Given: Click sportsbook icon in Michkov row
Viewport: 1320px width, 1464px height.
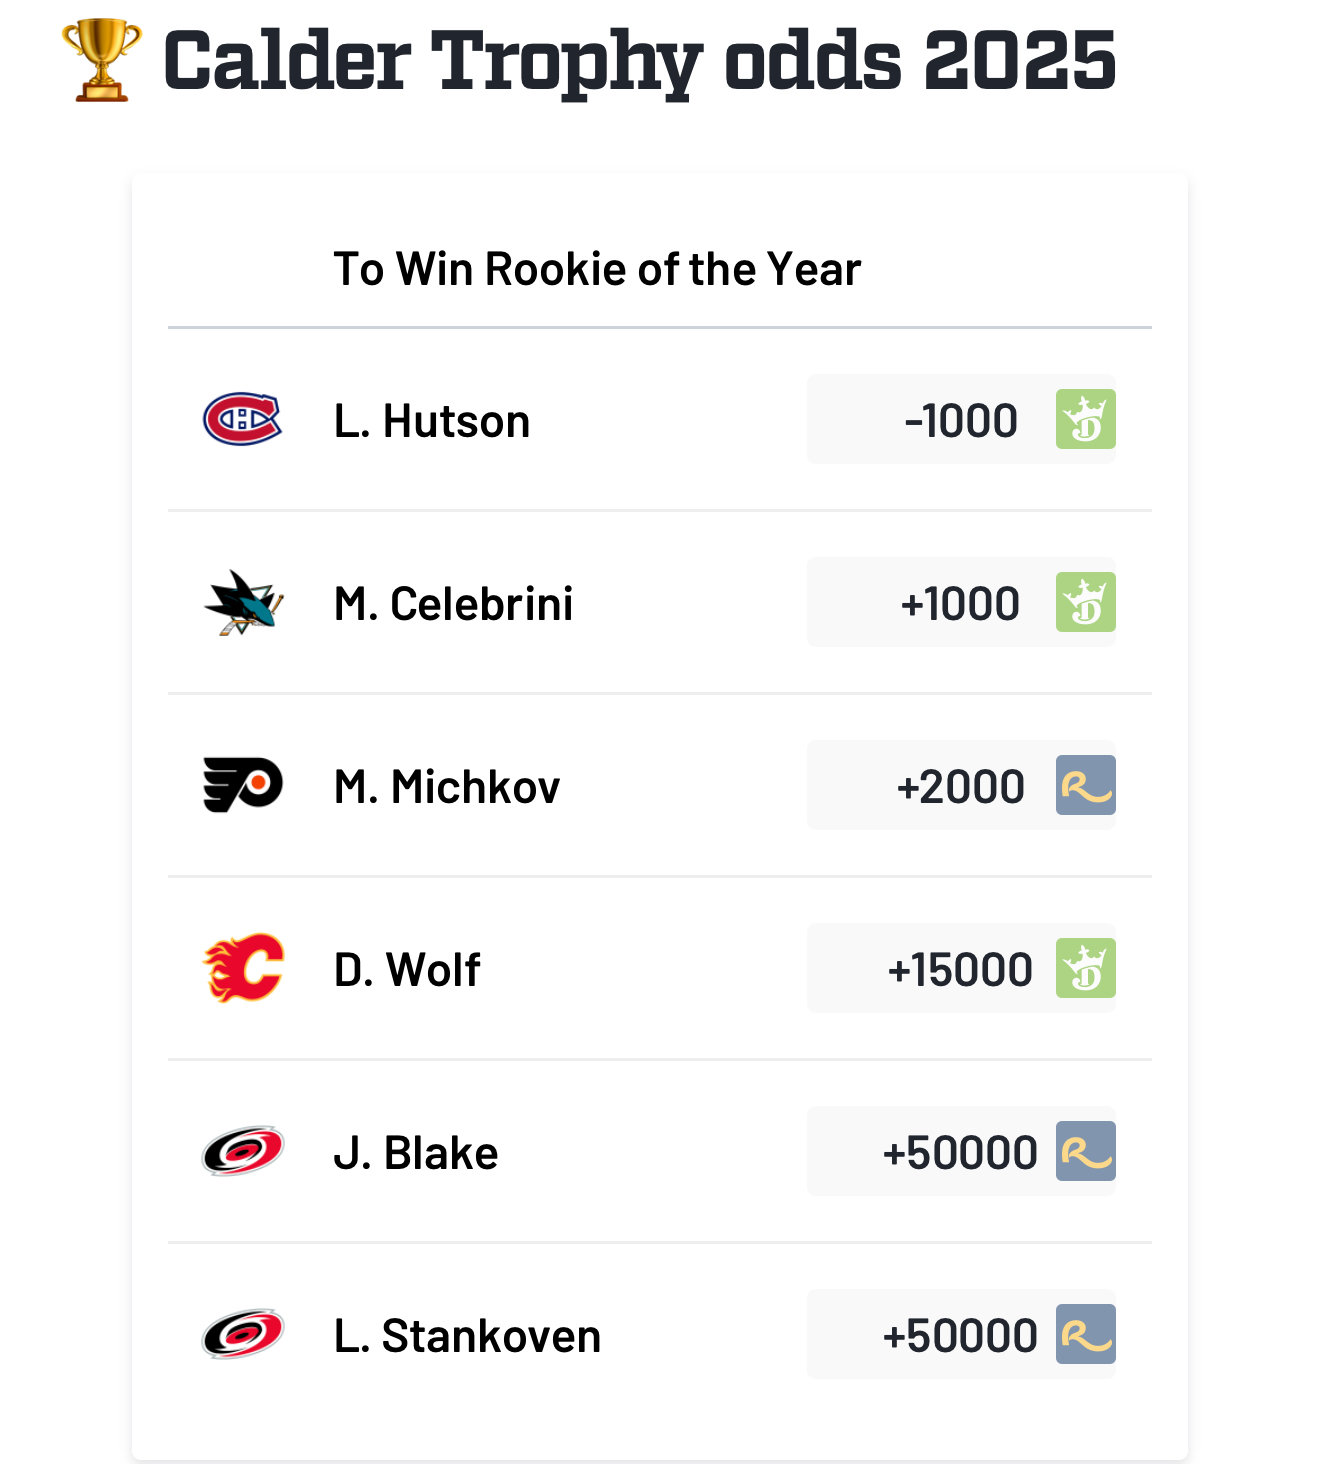Looking at the screenshot, I should (x=1086, y=785).
